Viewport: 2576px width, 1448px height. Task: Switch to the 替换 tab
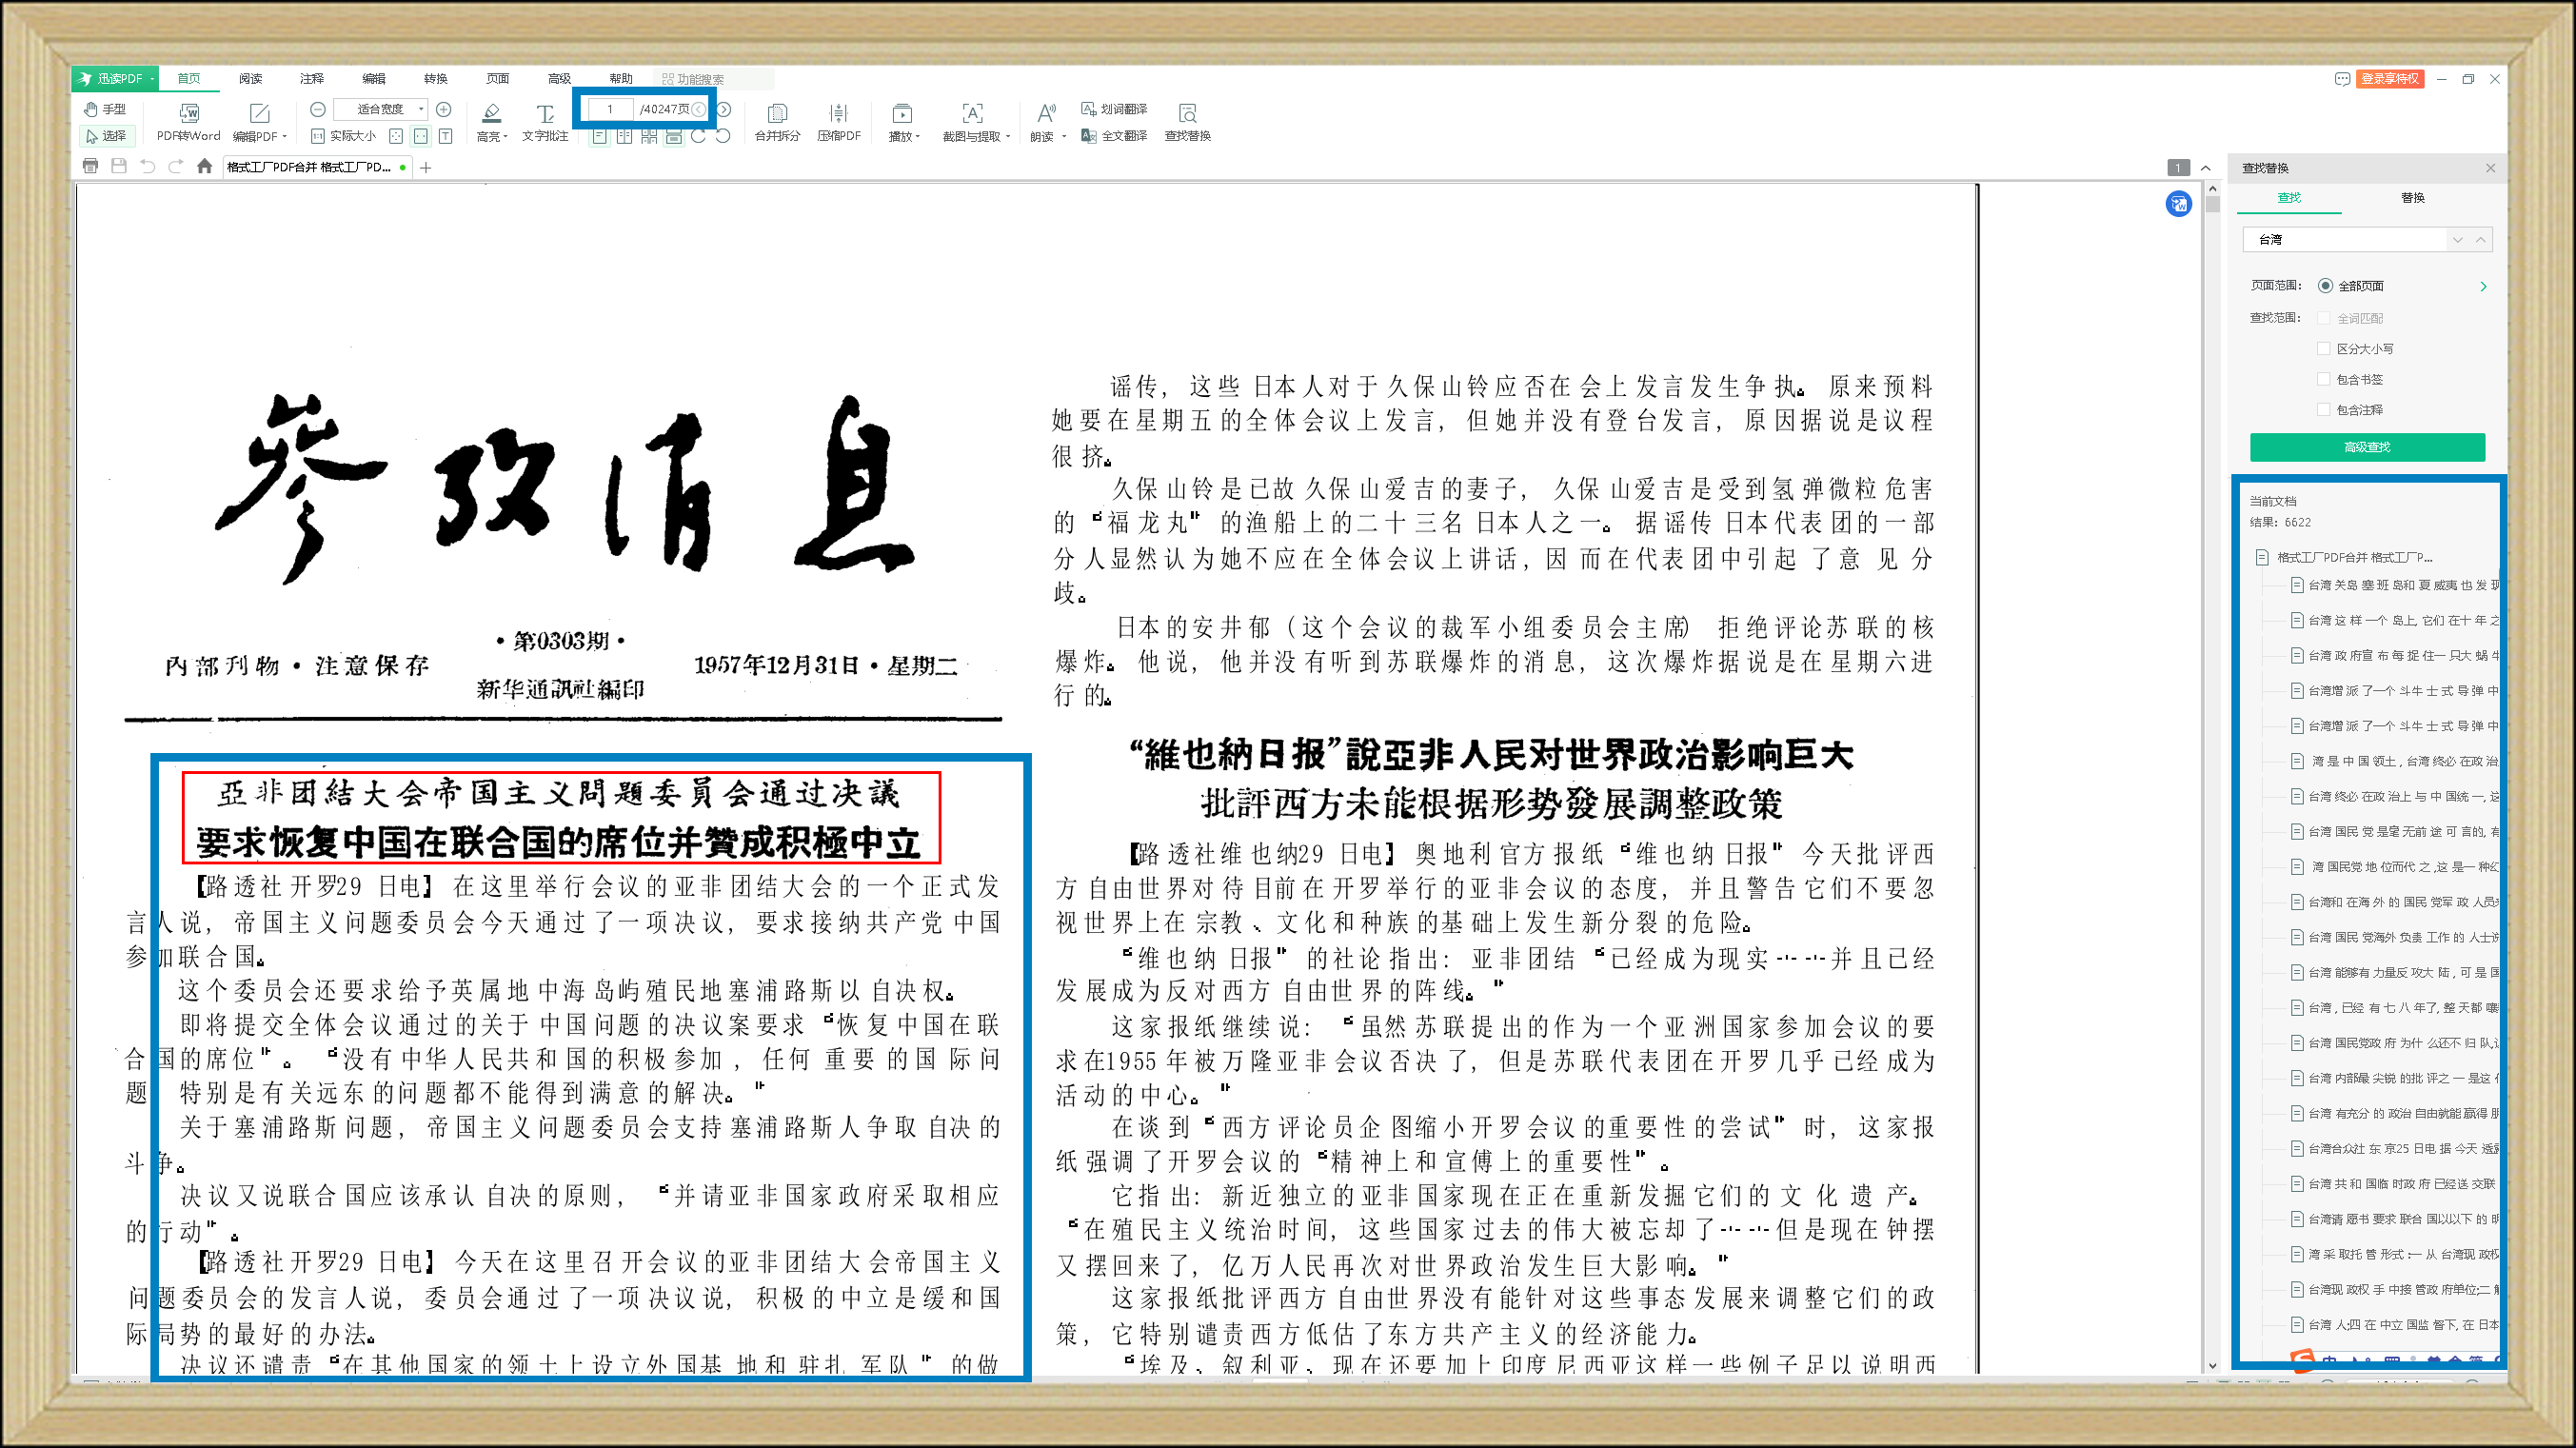pos(2412,198)
